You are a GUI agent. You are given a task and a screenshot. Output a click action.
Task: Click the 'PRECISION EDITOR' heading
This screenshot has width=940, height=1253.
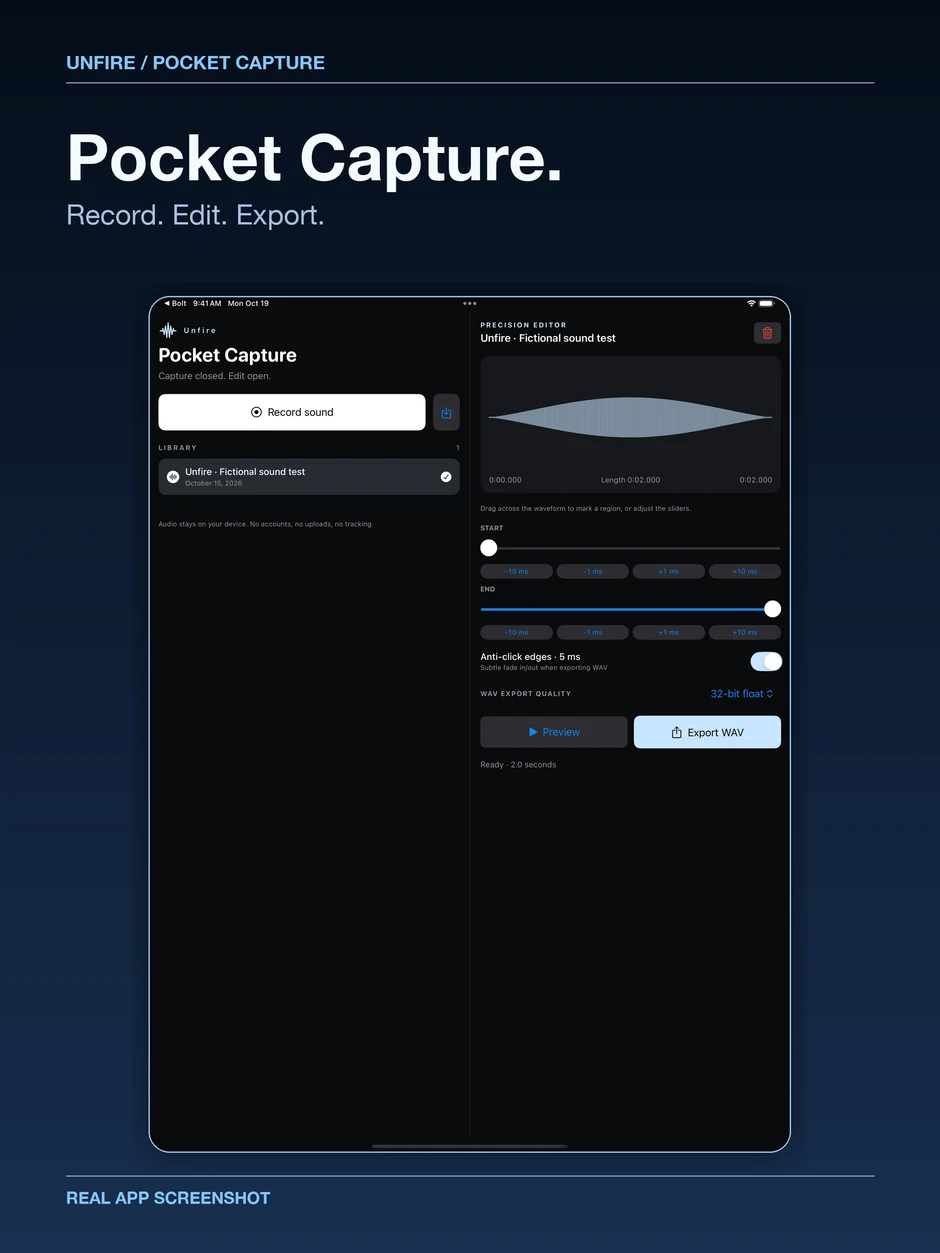coord(523,325)
